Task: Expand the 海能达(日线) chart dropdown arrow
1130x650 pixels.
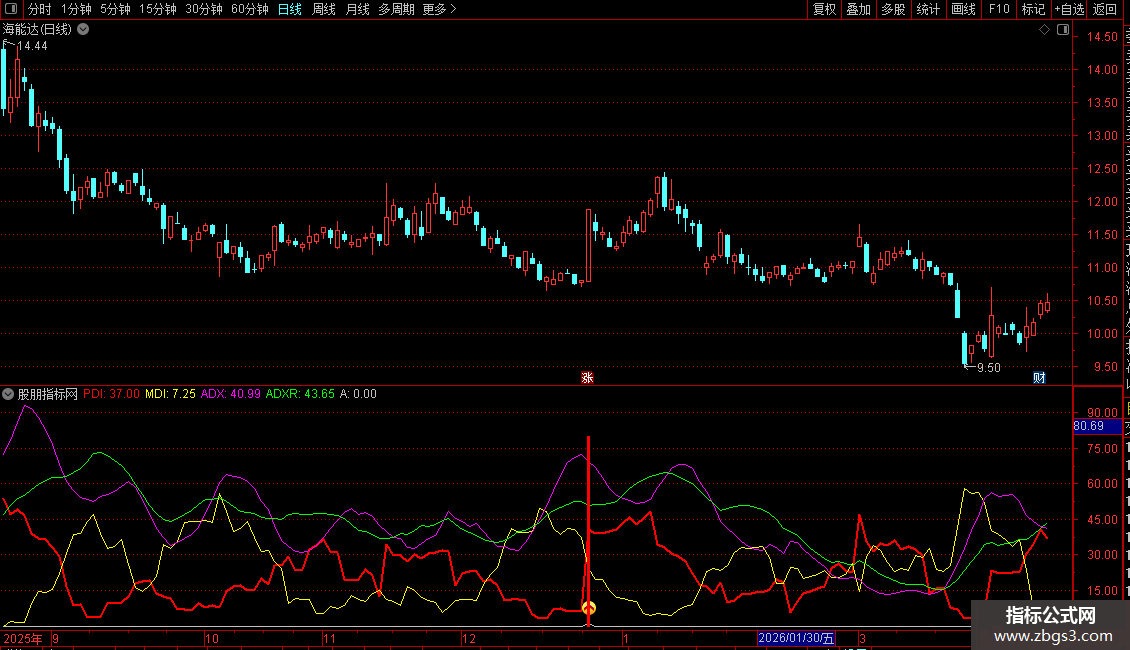Action: 83,30
